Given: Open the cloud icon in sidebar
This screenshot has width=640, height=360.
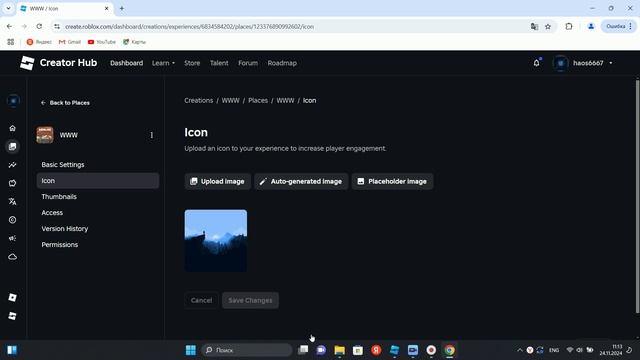Looking at the screenshot, I should tap(13, 257).
